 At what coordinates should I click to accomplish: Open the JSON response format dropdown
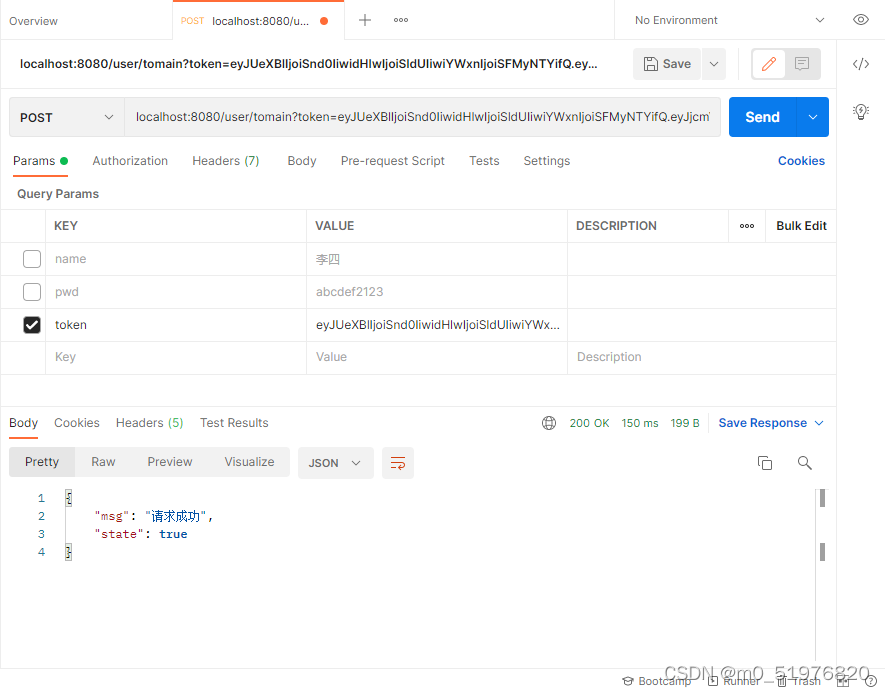(335, 463)
